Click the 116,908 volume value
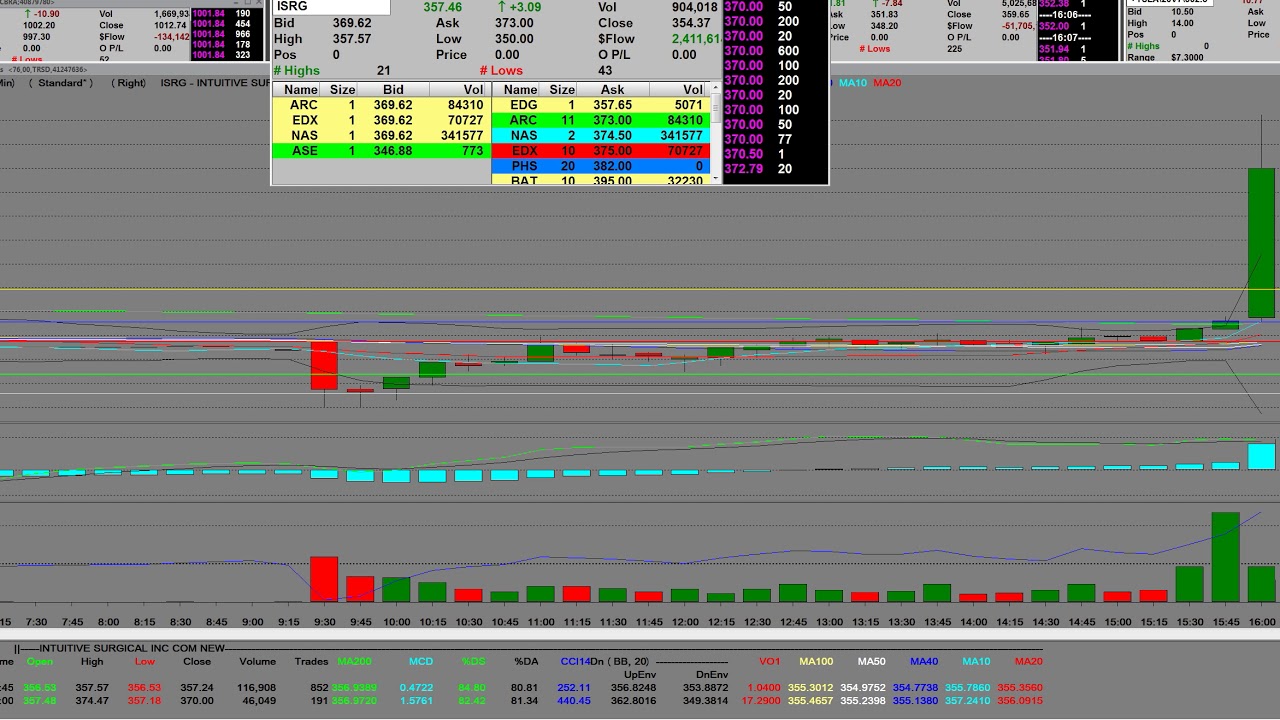The width and height of the screenshot is (1280, 720). (x=257, y=688)
